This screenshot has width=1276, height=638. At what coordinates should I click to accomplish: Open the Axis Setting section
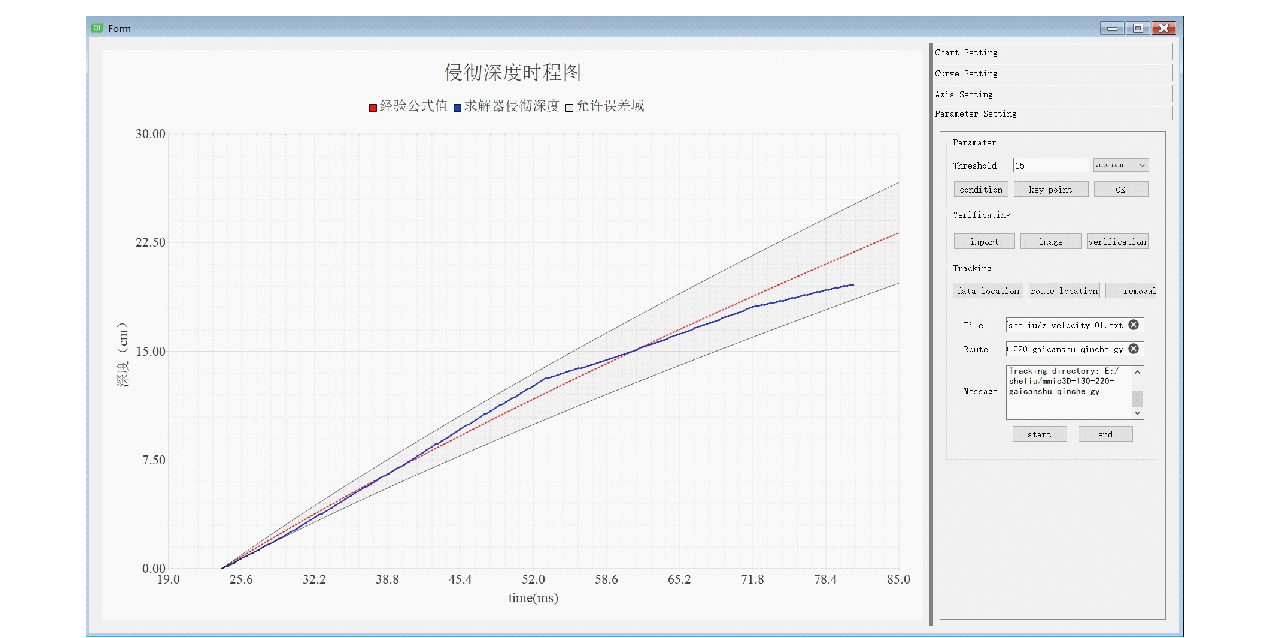pos(1050,94)
